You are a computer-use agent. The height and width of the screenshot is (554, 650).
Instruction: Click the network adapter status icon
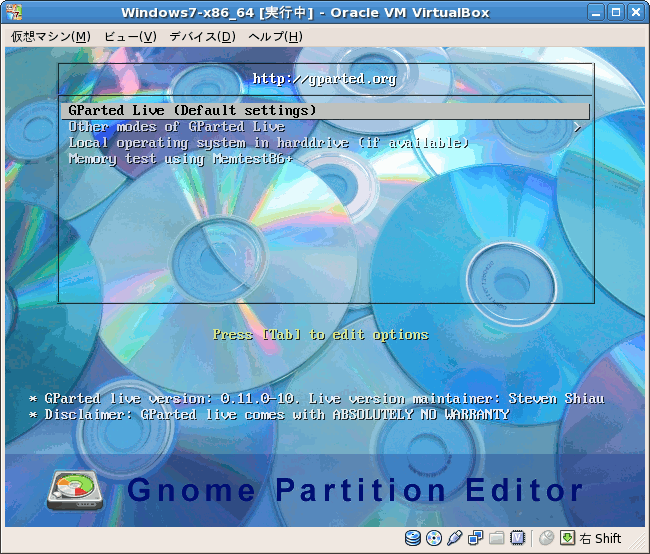click(x=476, y=538)
